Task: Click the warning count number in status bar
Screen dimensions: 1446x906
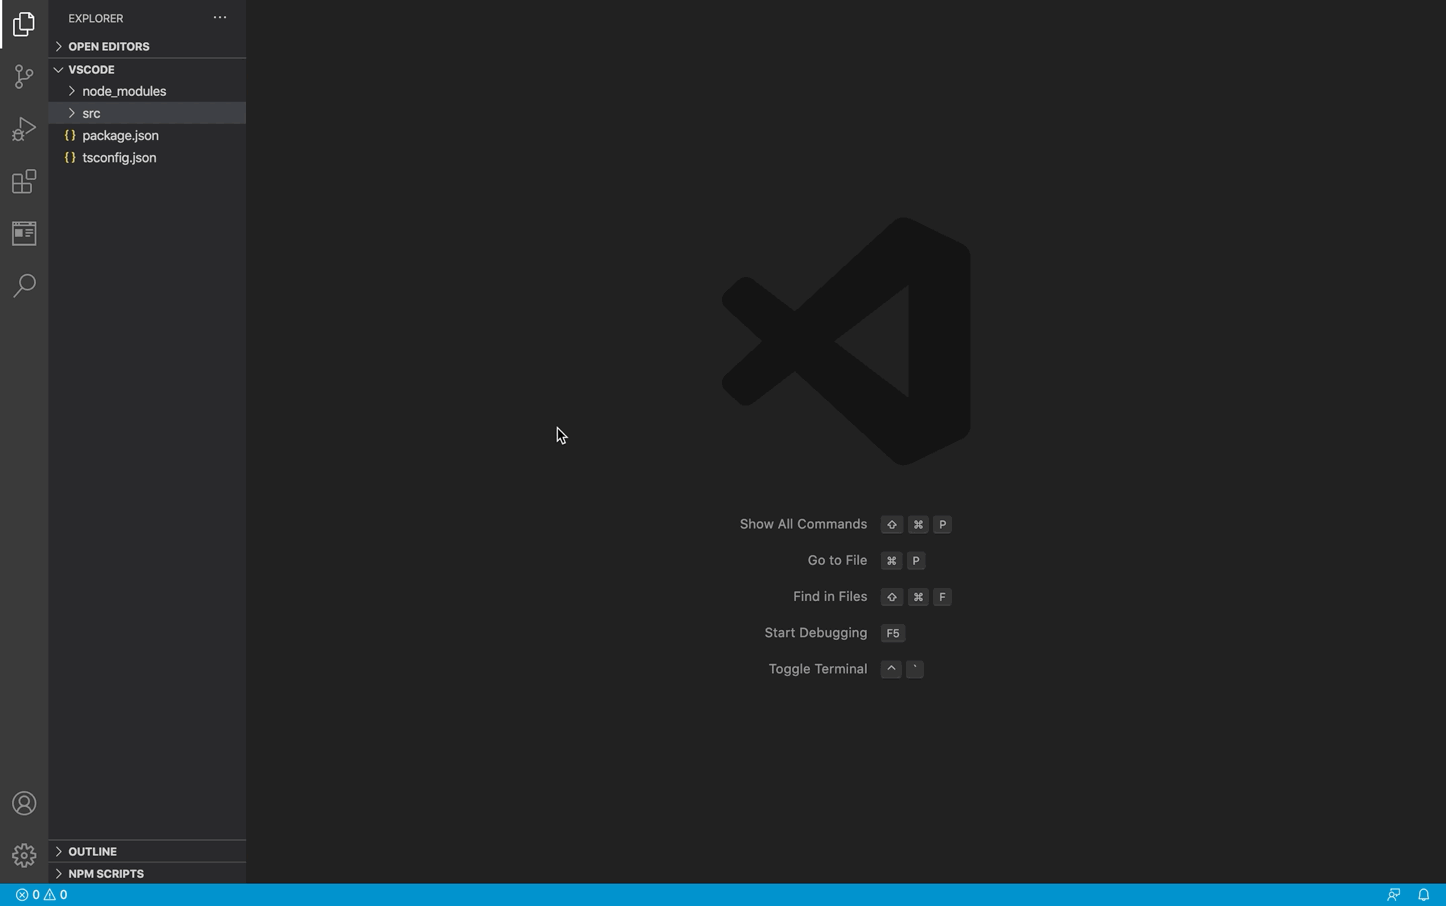Action: [63, 895]
